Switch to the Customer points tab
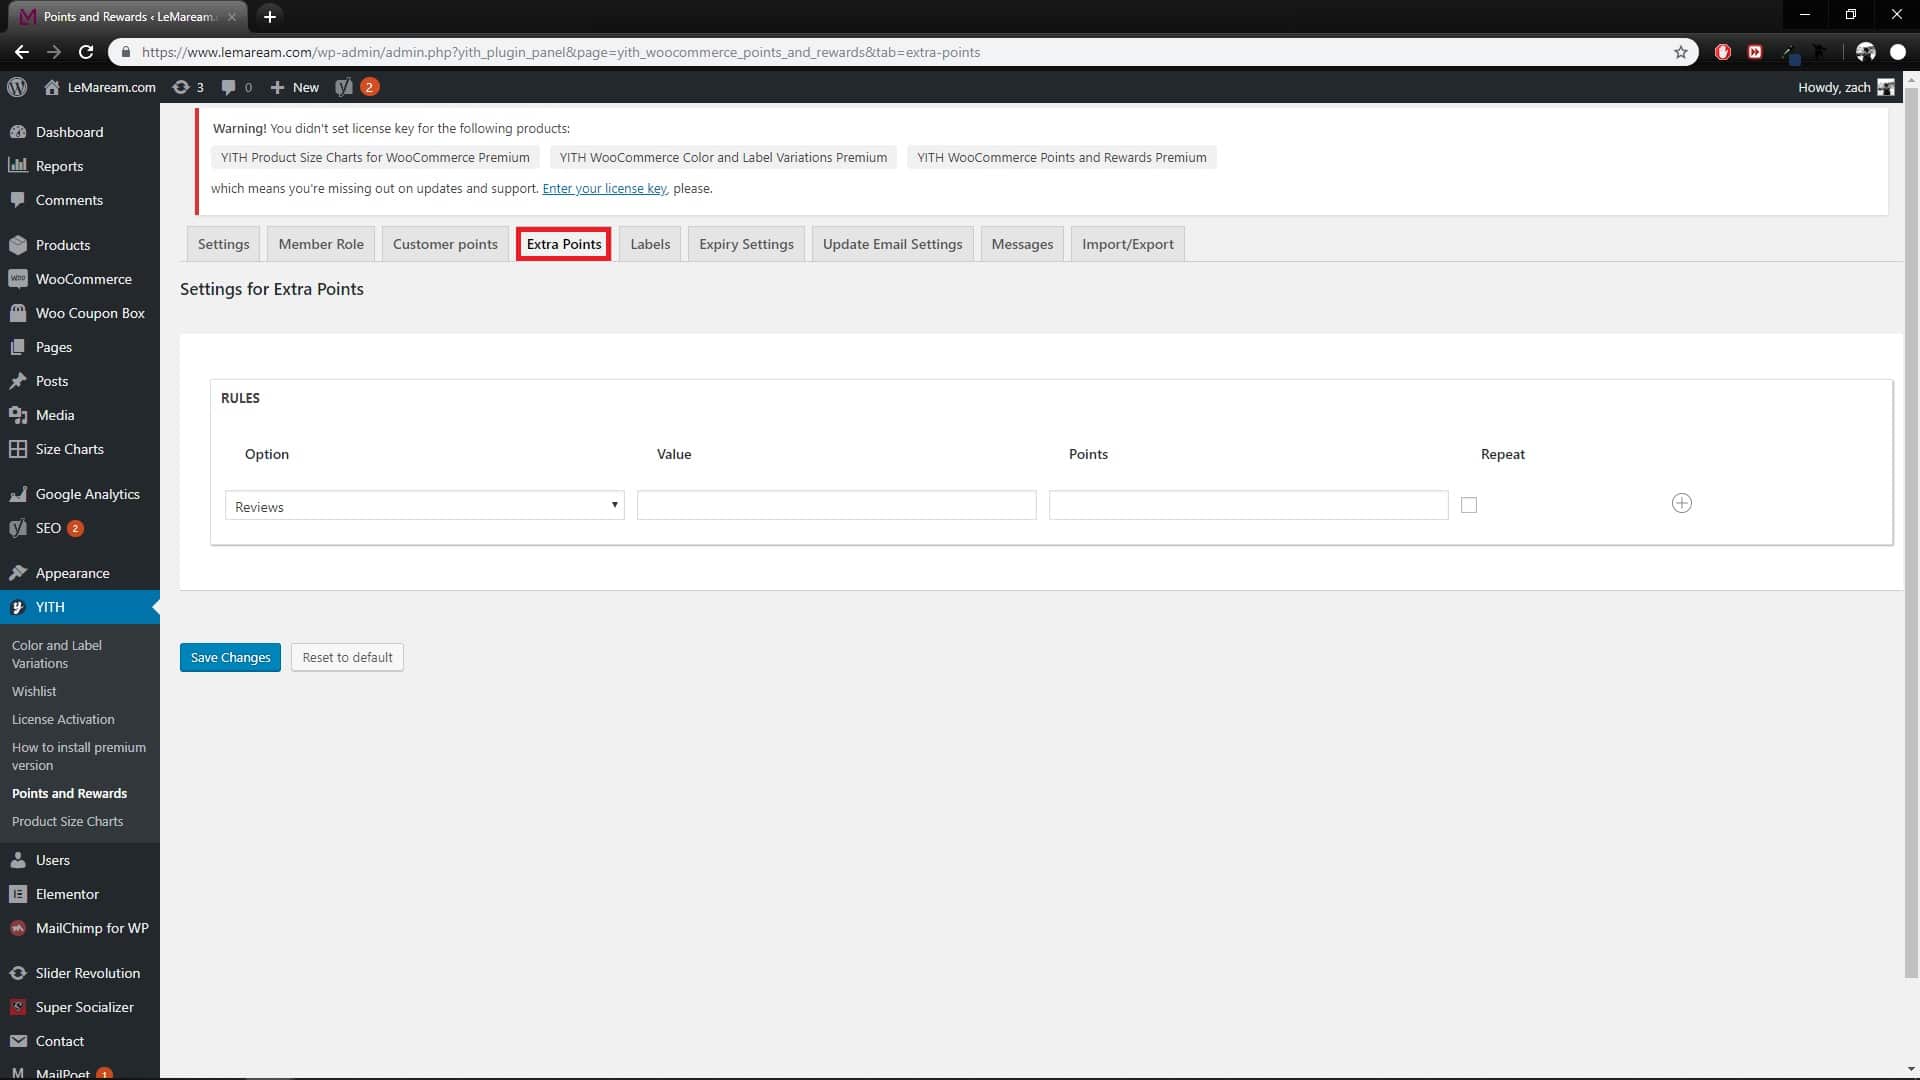Viewport: 1920px width, 1080px height. pos(445,244)
